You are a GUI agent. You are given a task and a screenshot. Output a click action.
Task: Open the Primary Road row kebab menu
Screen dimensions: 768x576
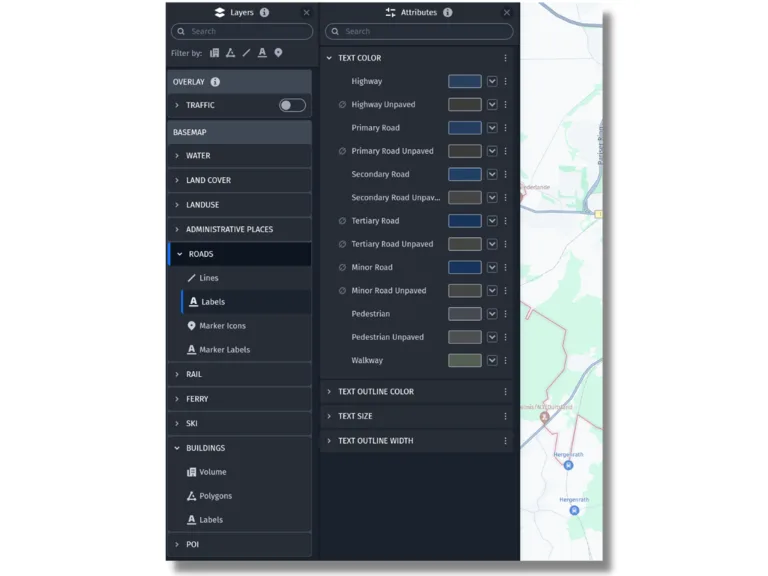pos(505,128)
